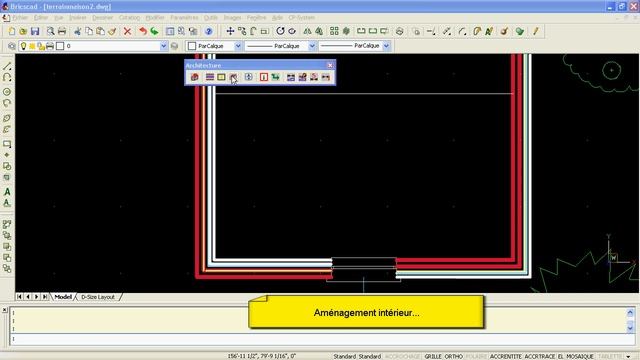Click the next layout tab arrow

tap(36, 297)
